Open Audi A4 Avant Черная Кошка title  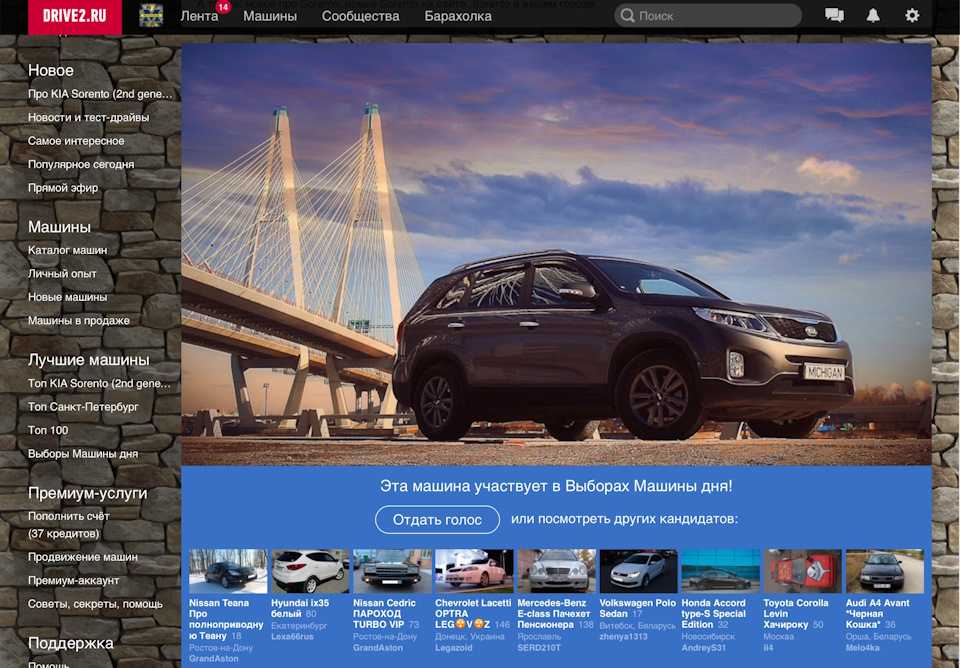coord(877,614)
